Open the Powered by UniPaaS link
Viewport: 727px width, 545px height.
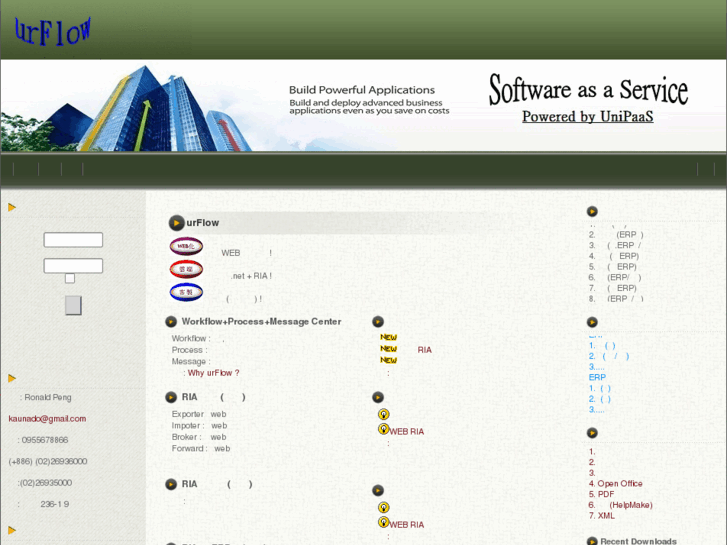pos(587,116)
